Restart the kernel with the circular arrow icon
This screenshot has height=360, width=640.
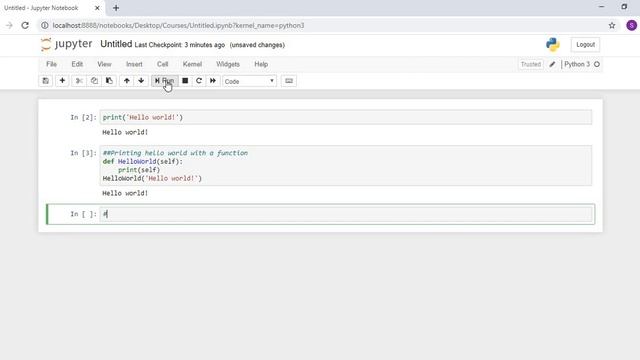click(x=199, y=81)
